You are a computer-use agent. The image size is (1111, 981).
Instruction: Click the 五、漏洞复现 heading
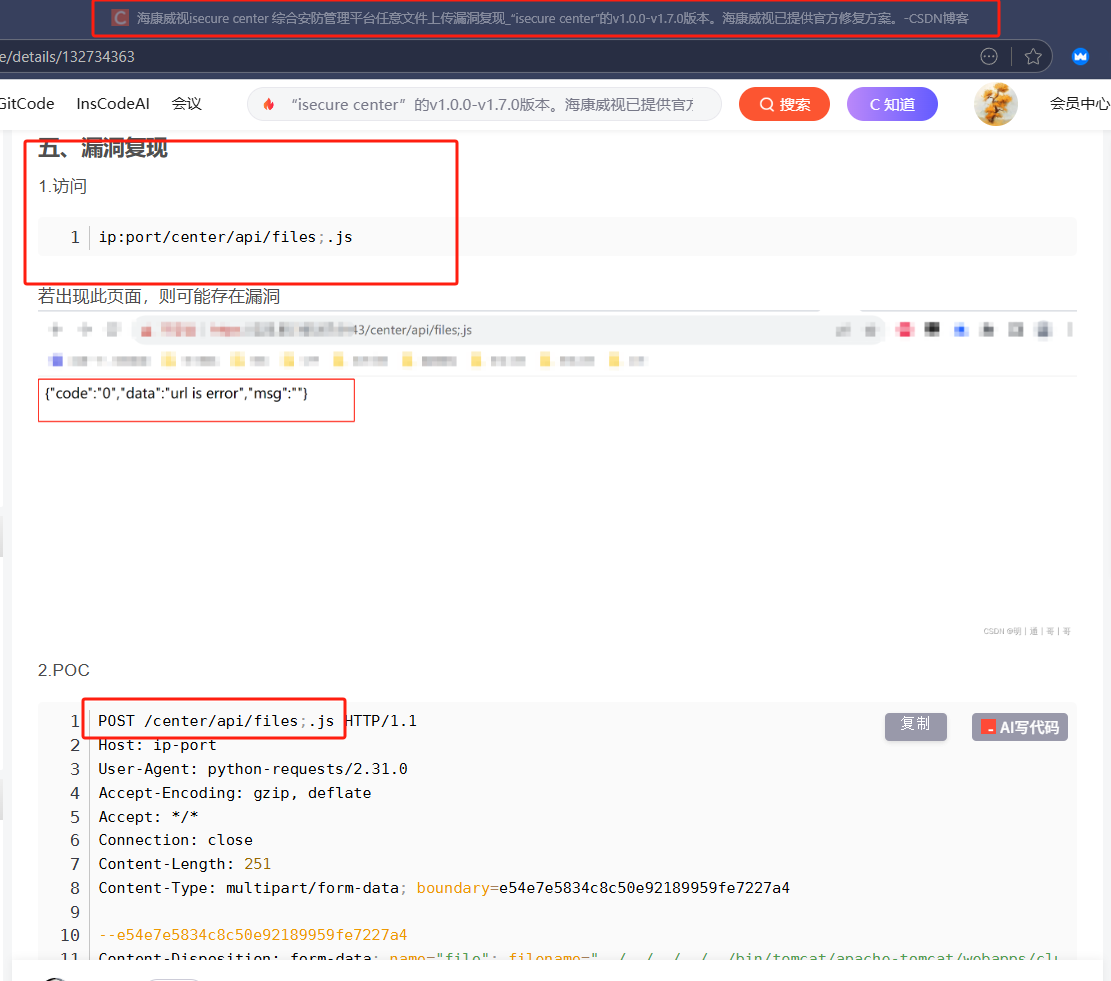click(103, 148)
